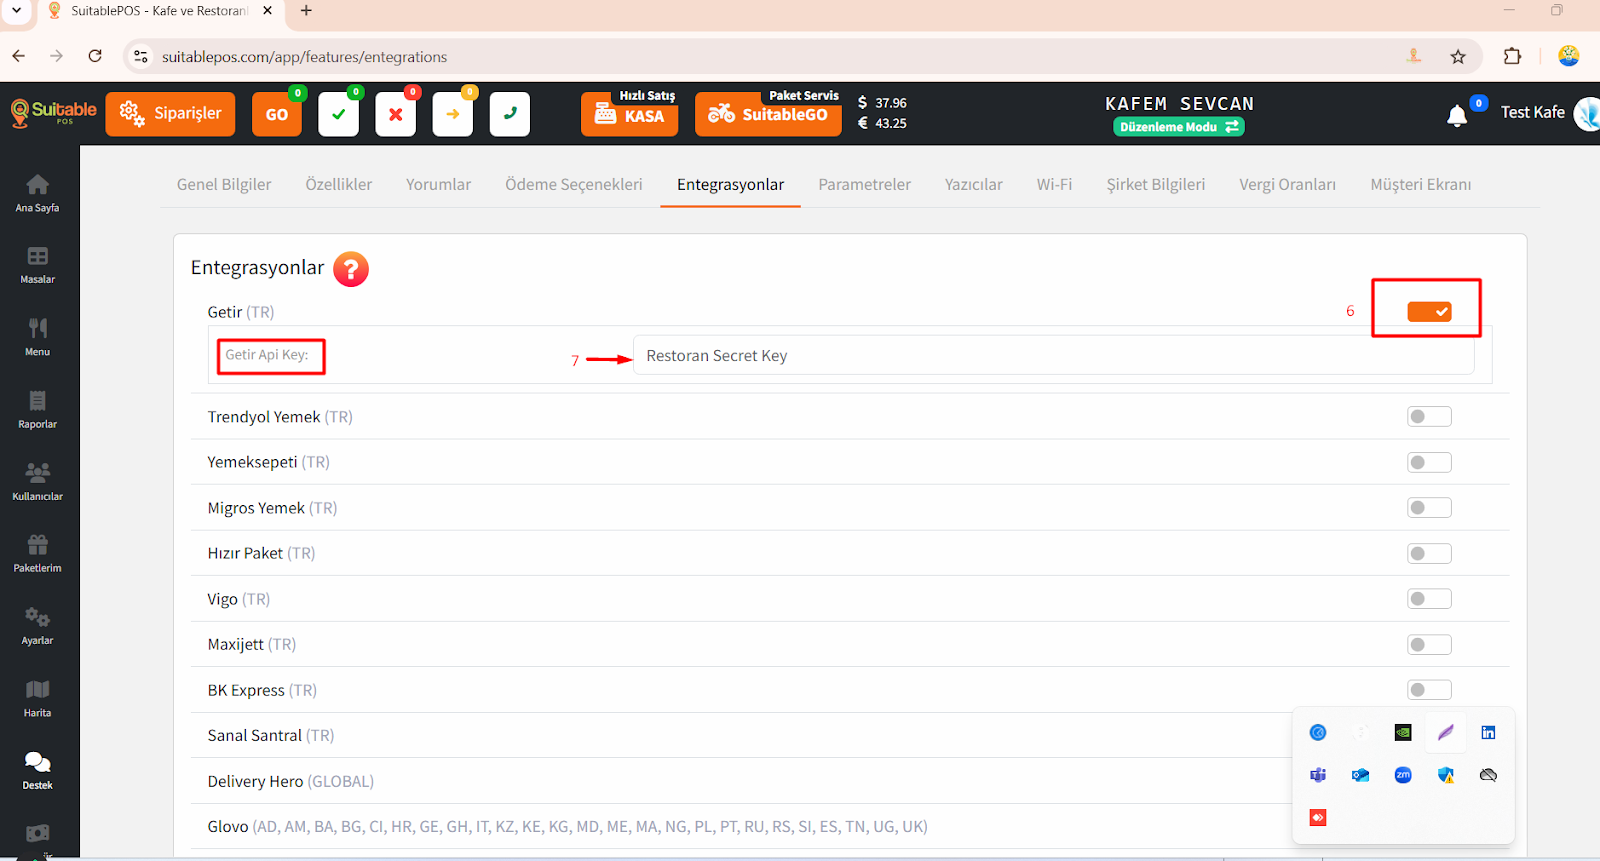Click the green phone call icon

pos(510,114)
